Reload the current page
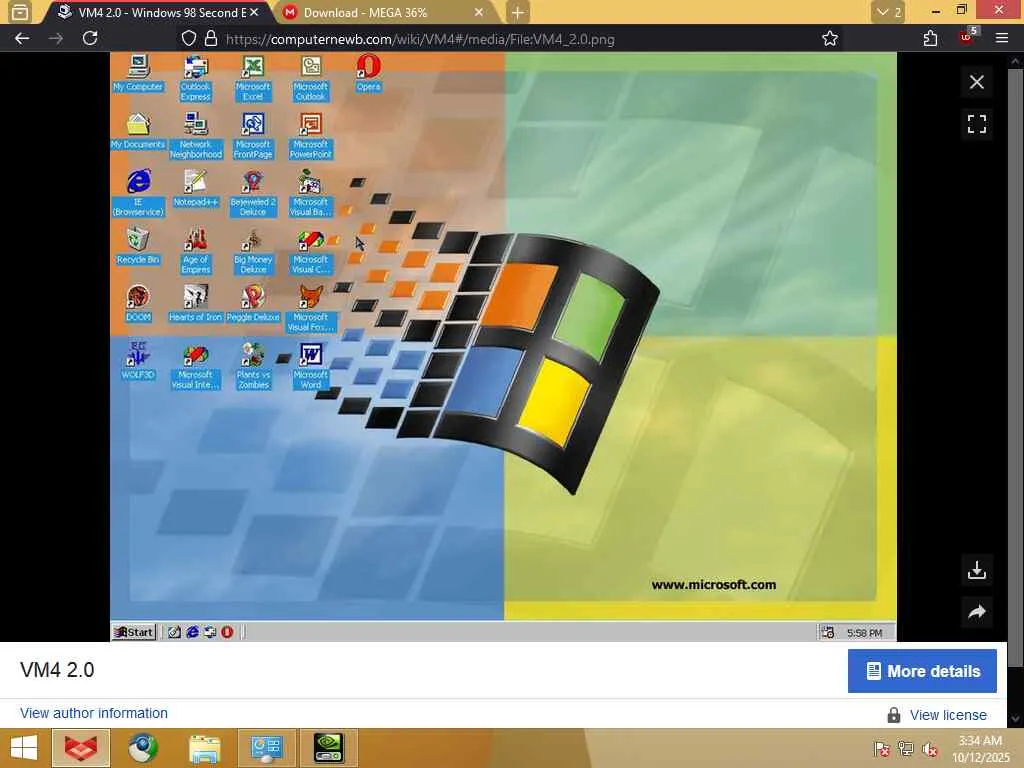 click(x=90, y=39)
